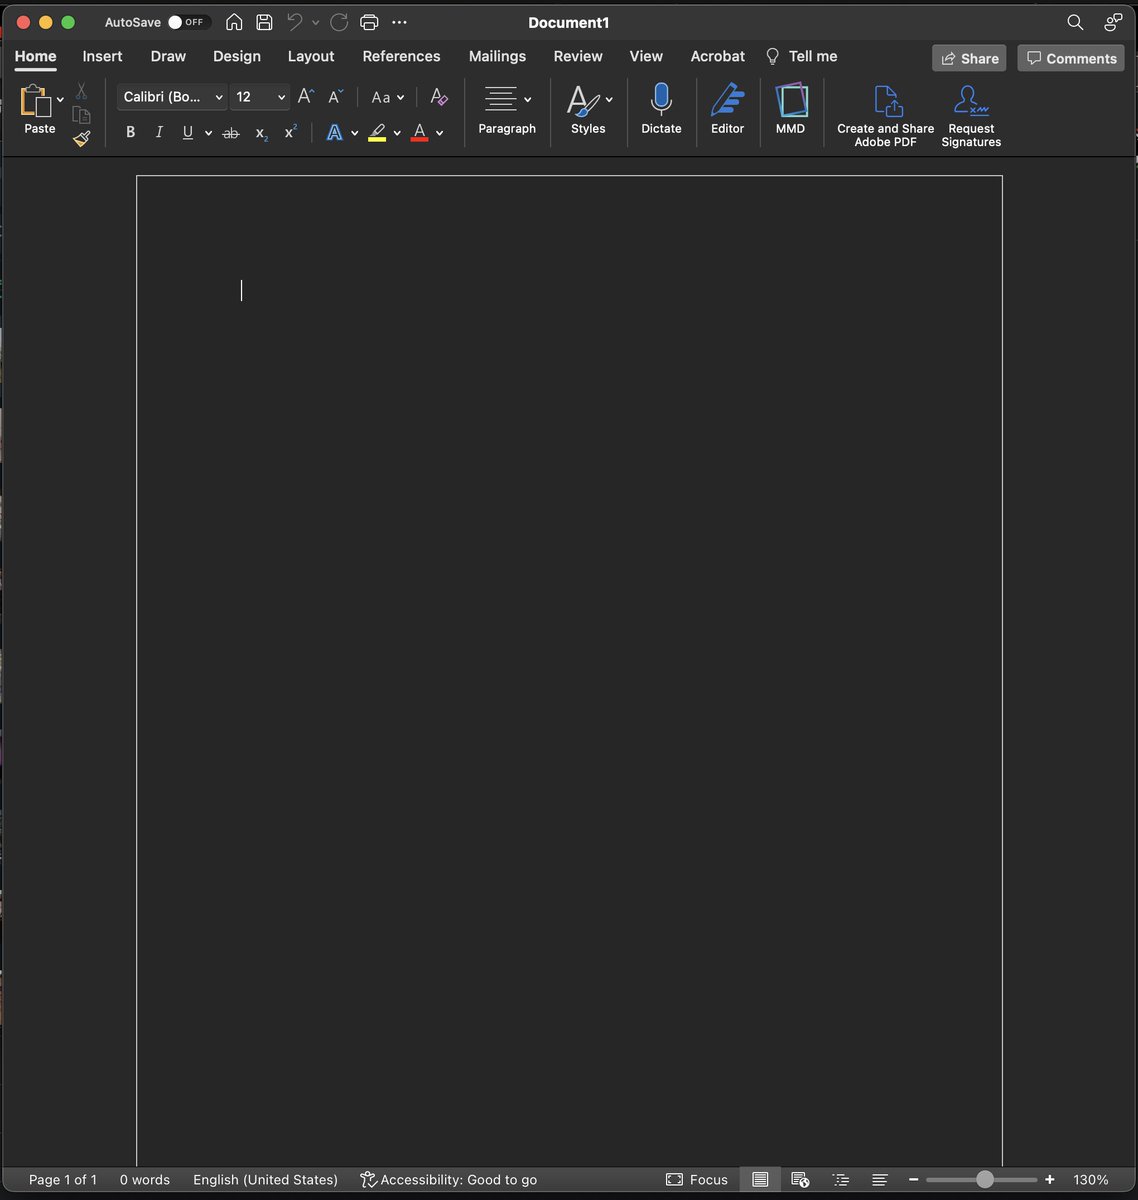
Task: Click the Share button
Action: (x=969, y=58)
